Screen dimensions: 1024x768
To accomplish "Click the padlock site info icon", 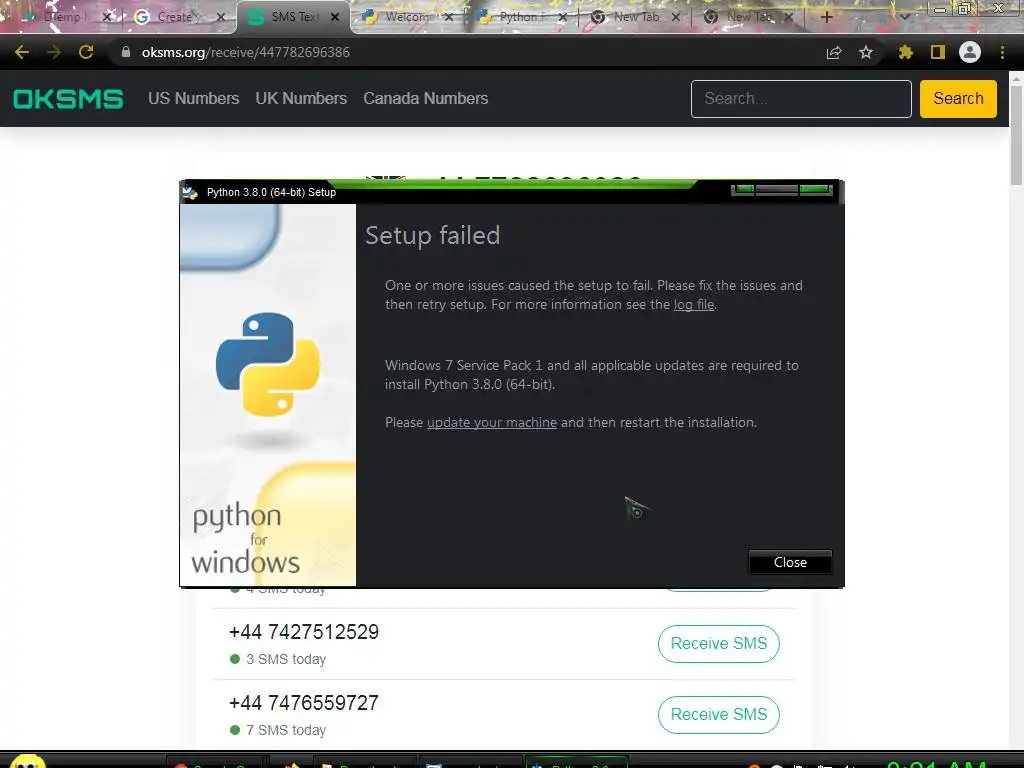I will [125, 52].
